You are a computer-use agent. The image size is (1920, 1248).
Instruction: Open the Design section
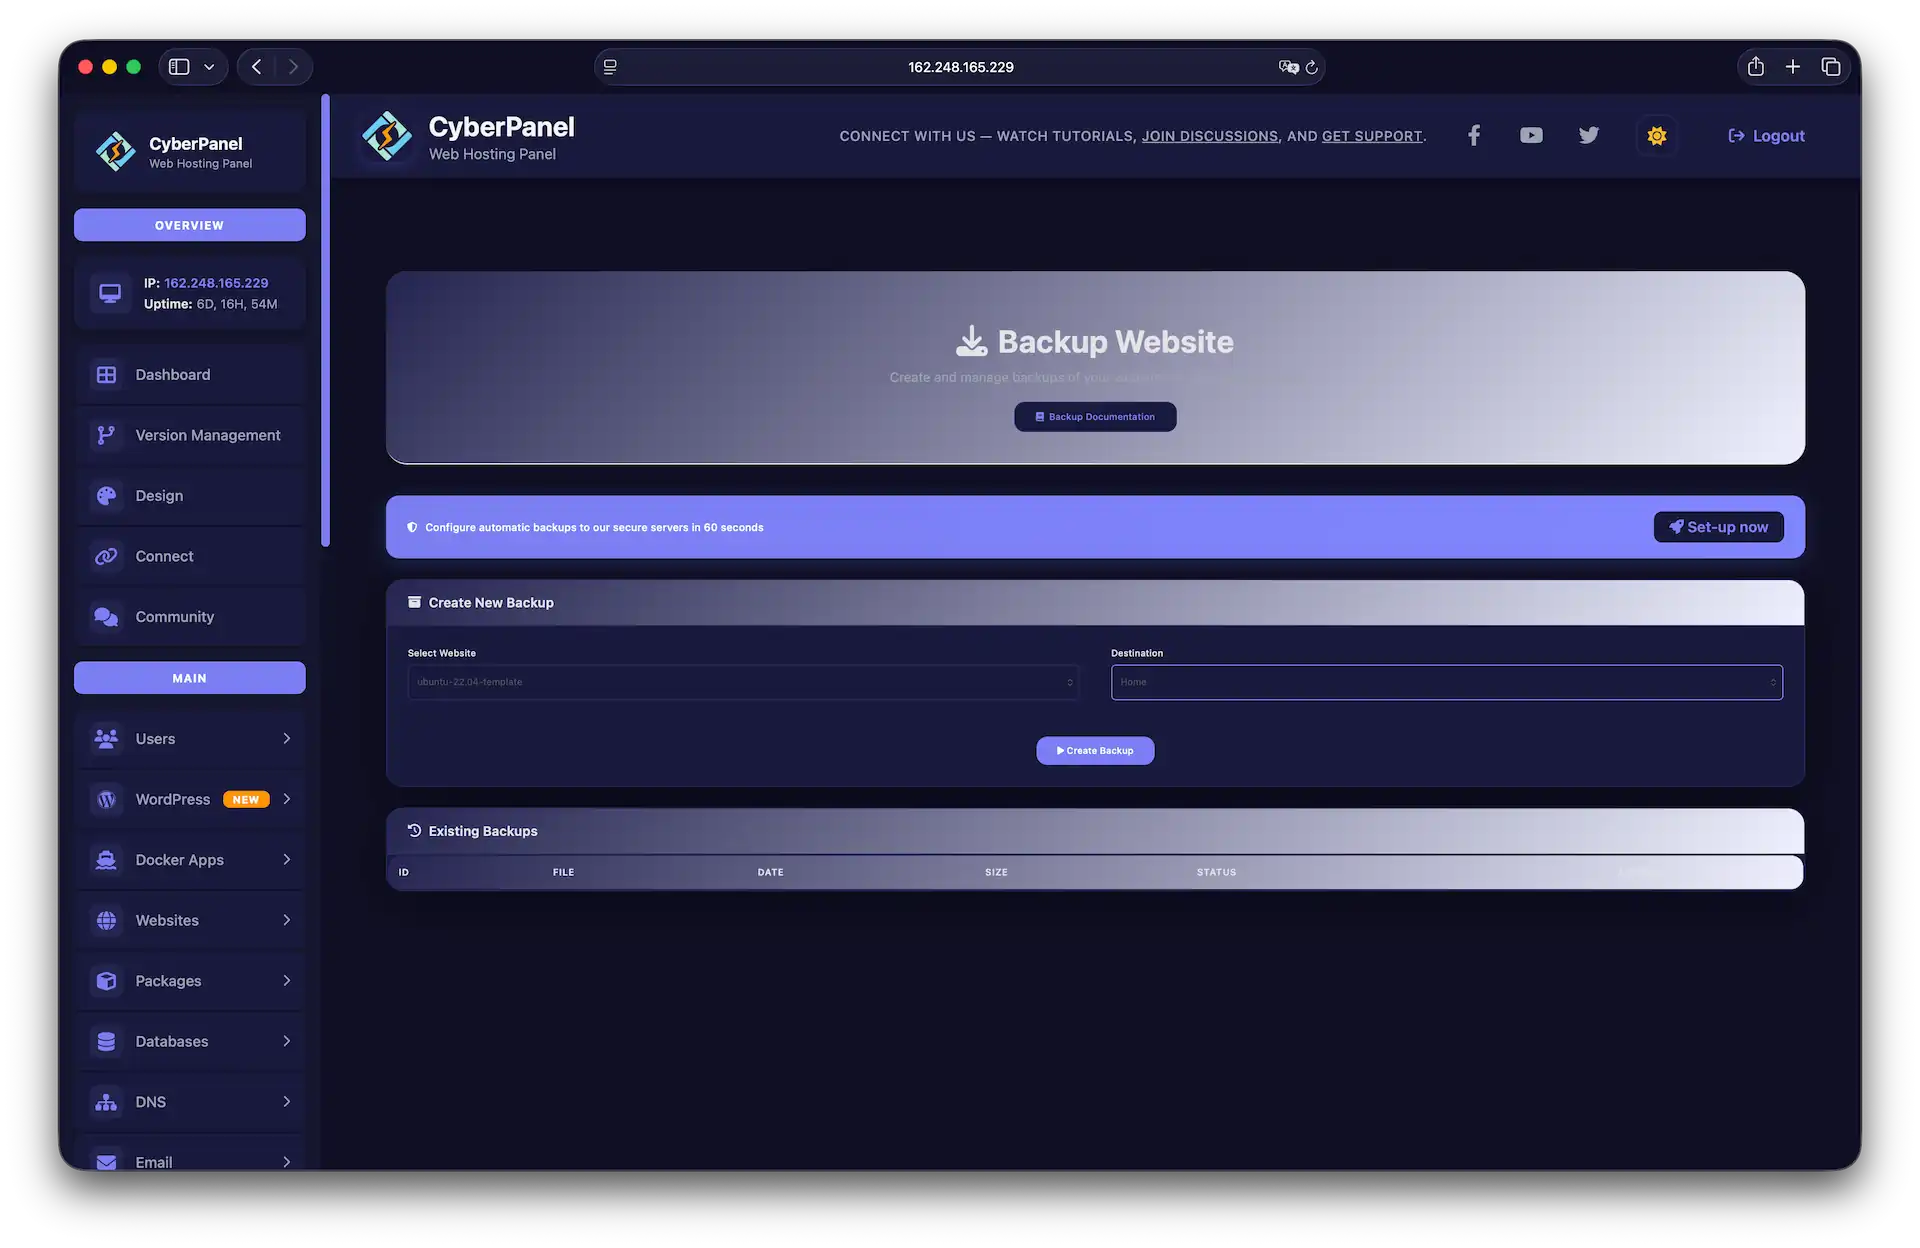tap(159, 495)
